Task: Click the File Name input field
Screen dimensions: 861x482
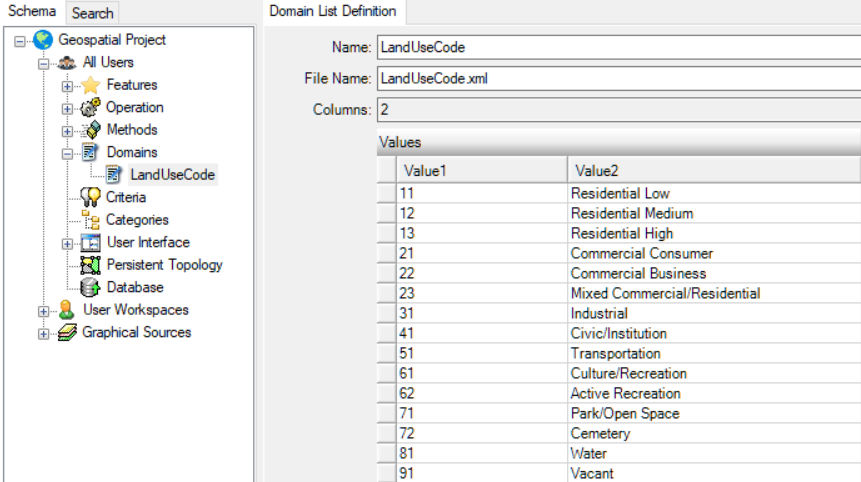Action: [x=619, y=79]
